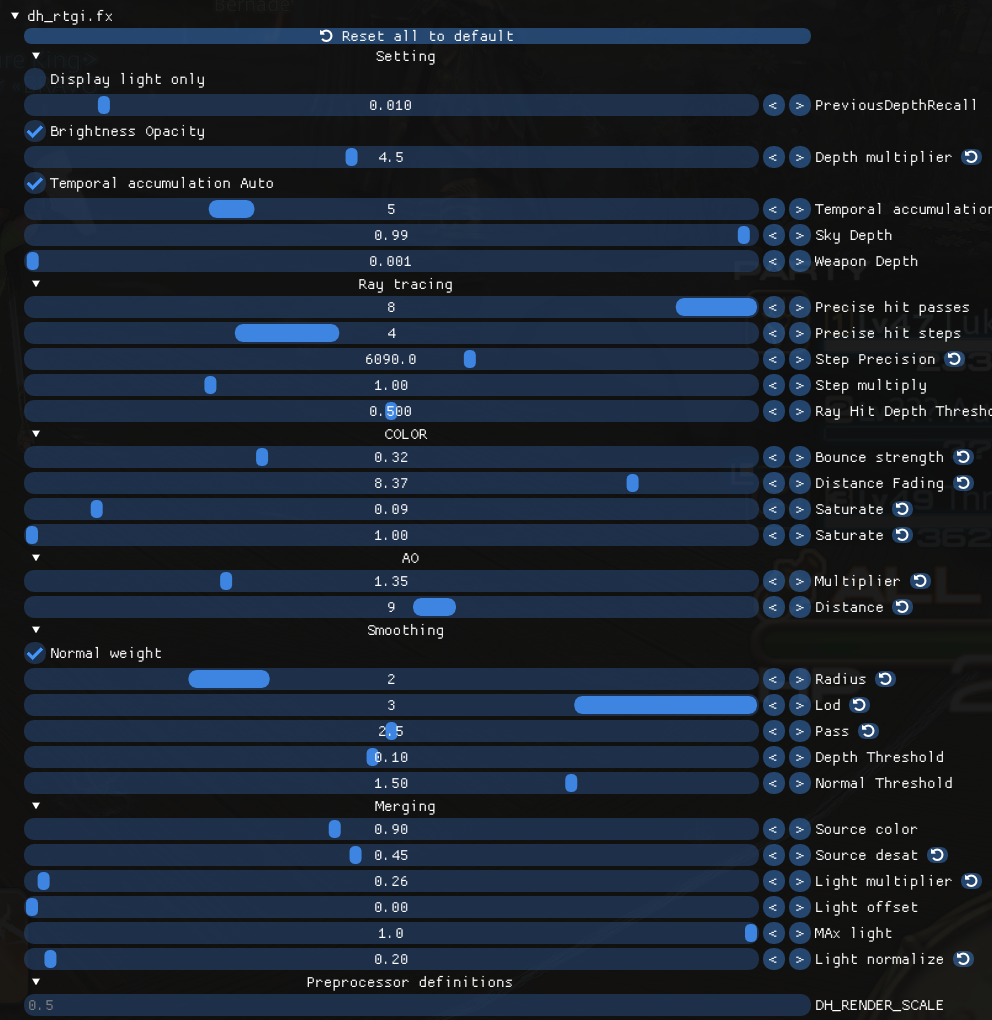Reset Source desat to default
Viewport: 992px width, 1020px height.
(937, 855)
